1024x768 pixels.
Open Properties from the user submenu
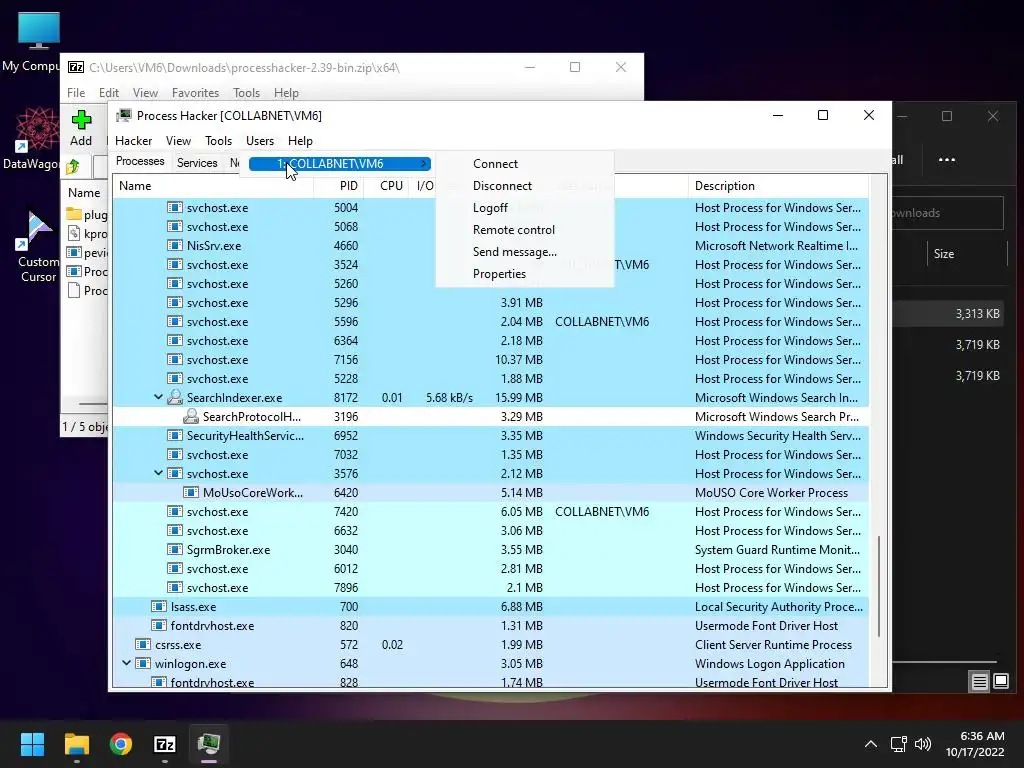499,274
